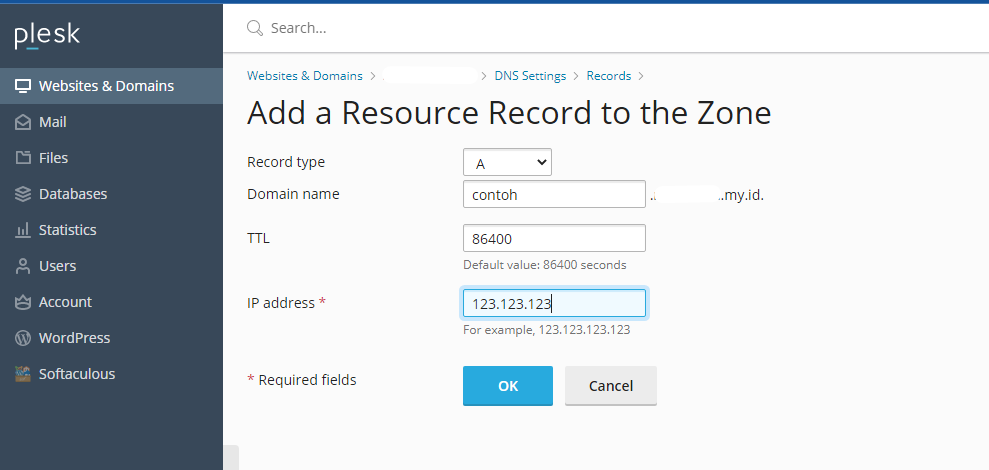Click the Softaculous icon in sidebar
989x470 pixels.
(x=23, y=374)
